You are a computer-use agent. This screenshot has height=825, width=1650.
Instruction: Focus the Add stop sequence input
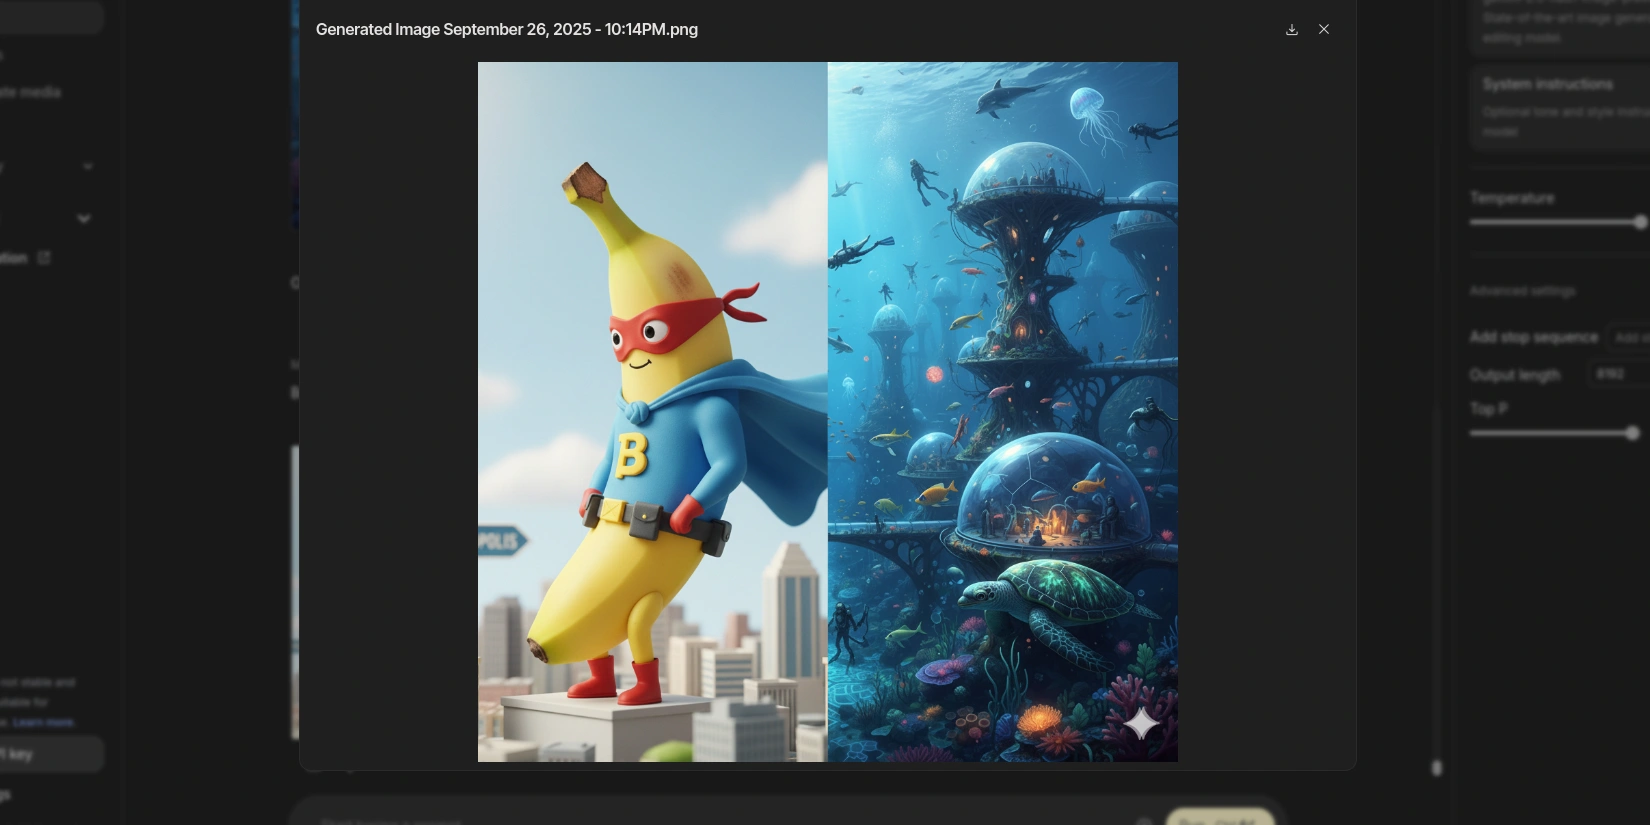[x=1628, y=337]
